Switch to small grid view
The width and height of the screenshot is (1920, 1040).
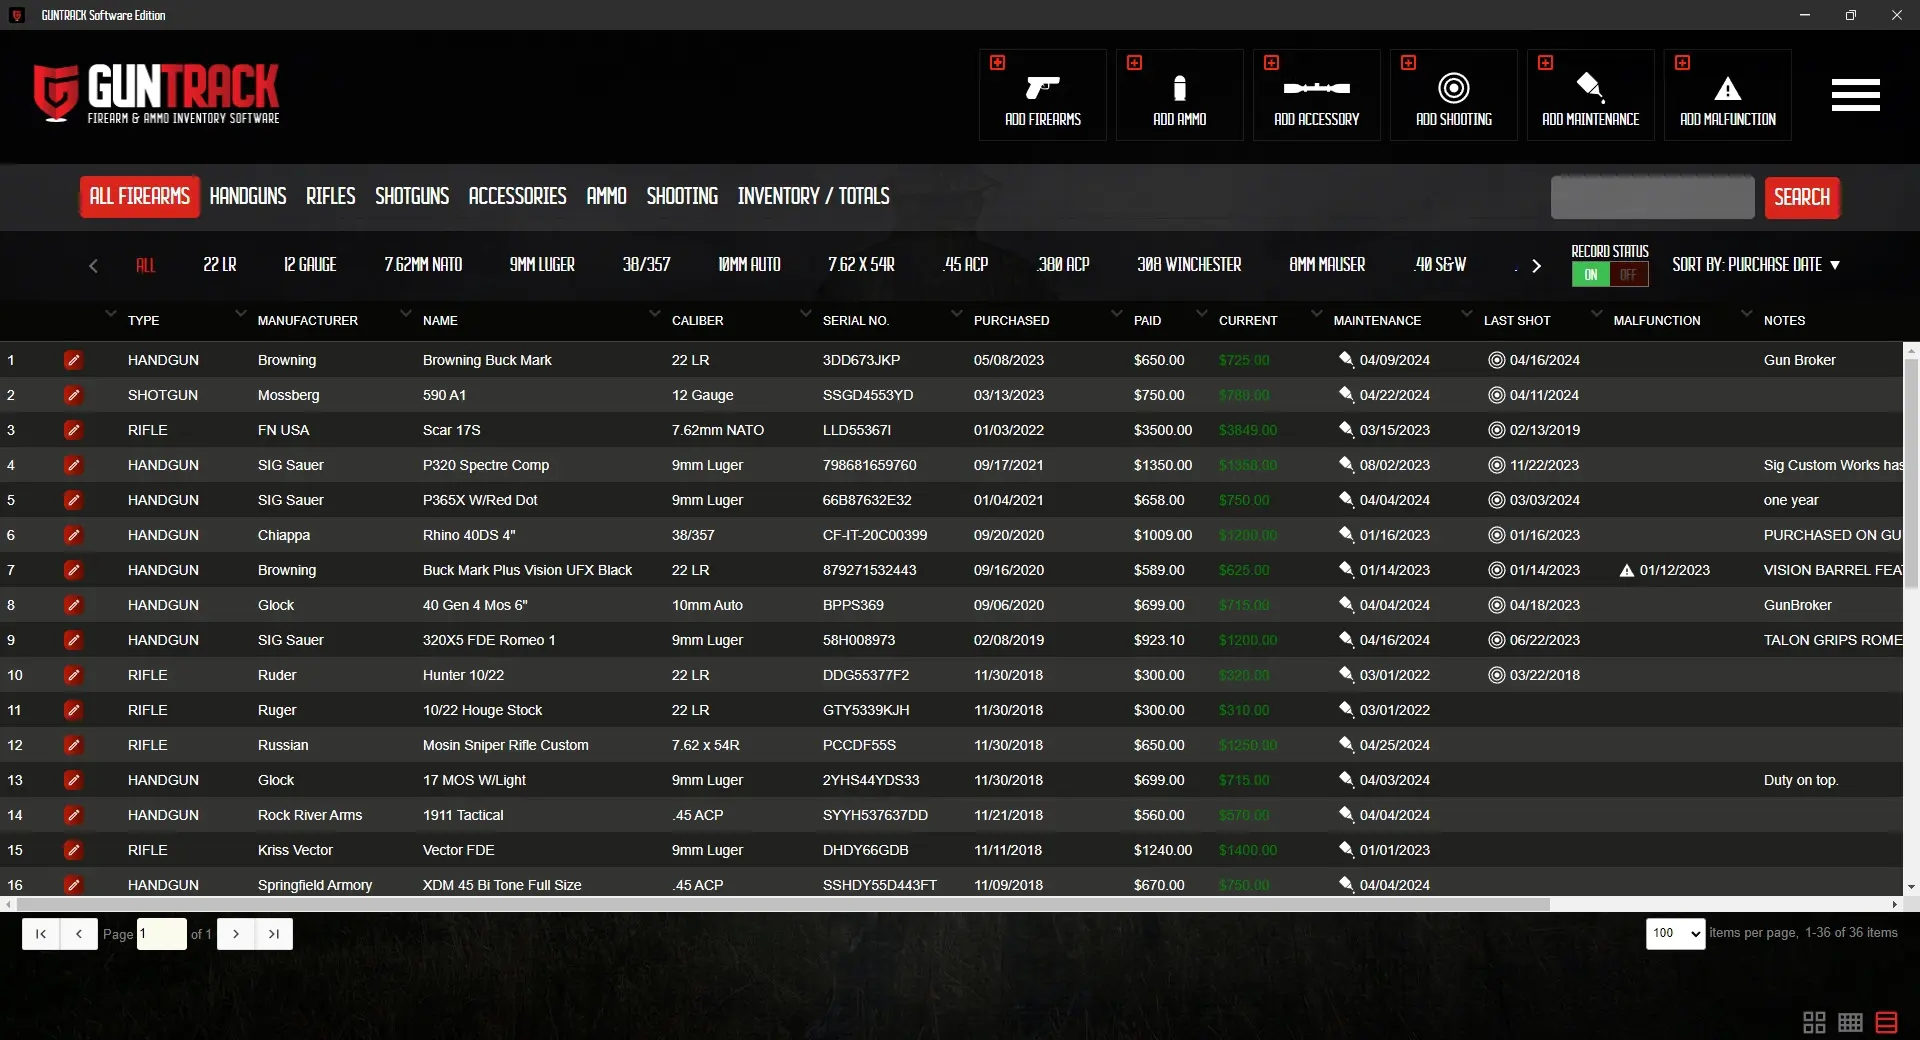tap(1850, 1022)
